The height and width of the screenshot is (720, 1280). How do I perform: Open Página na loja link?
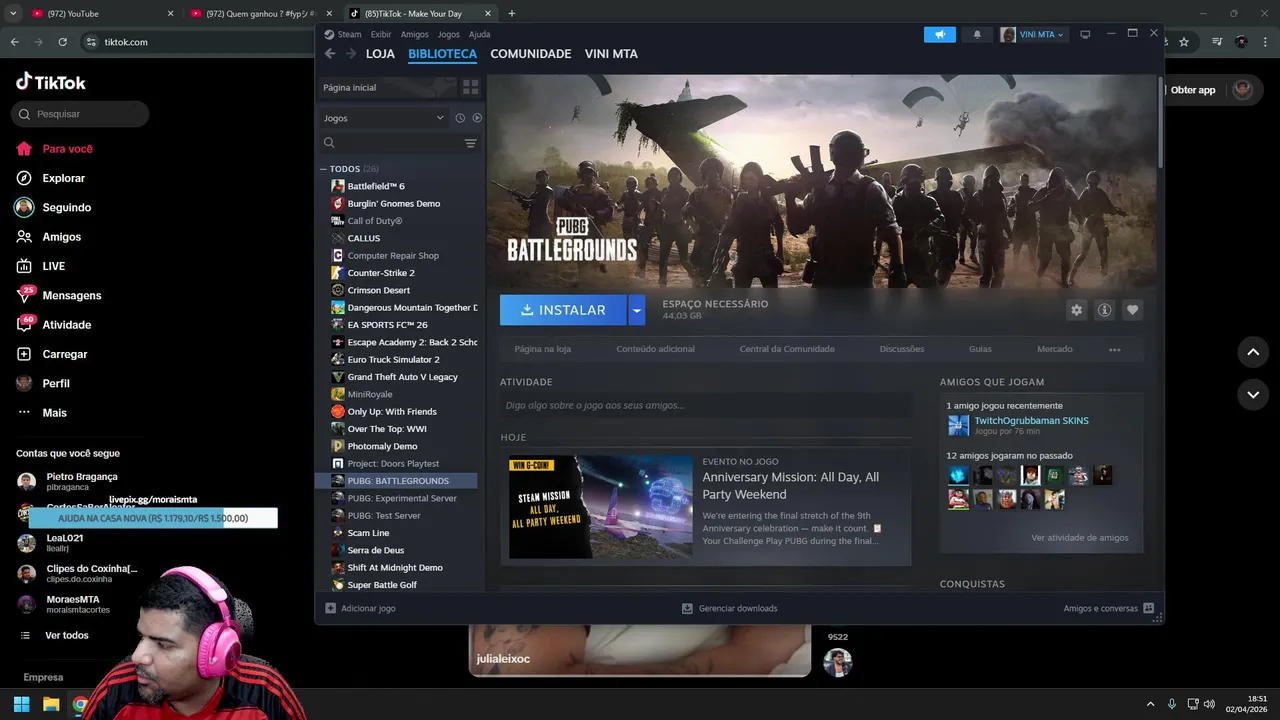[x=543, y=349]
